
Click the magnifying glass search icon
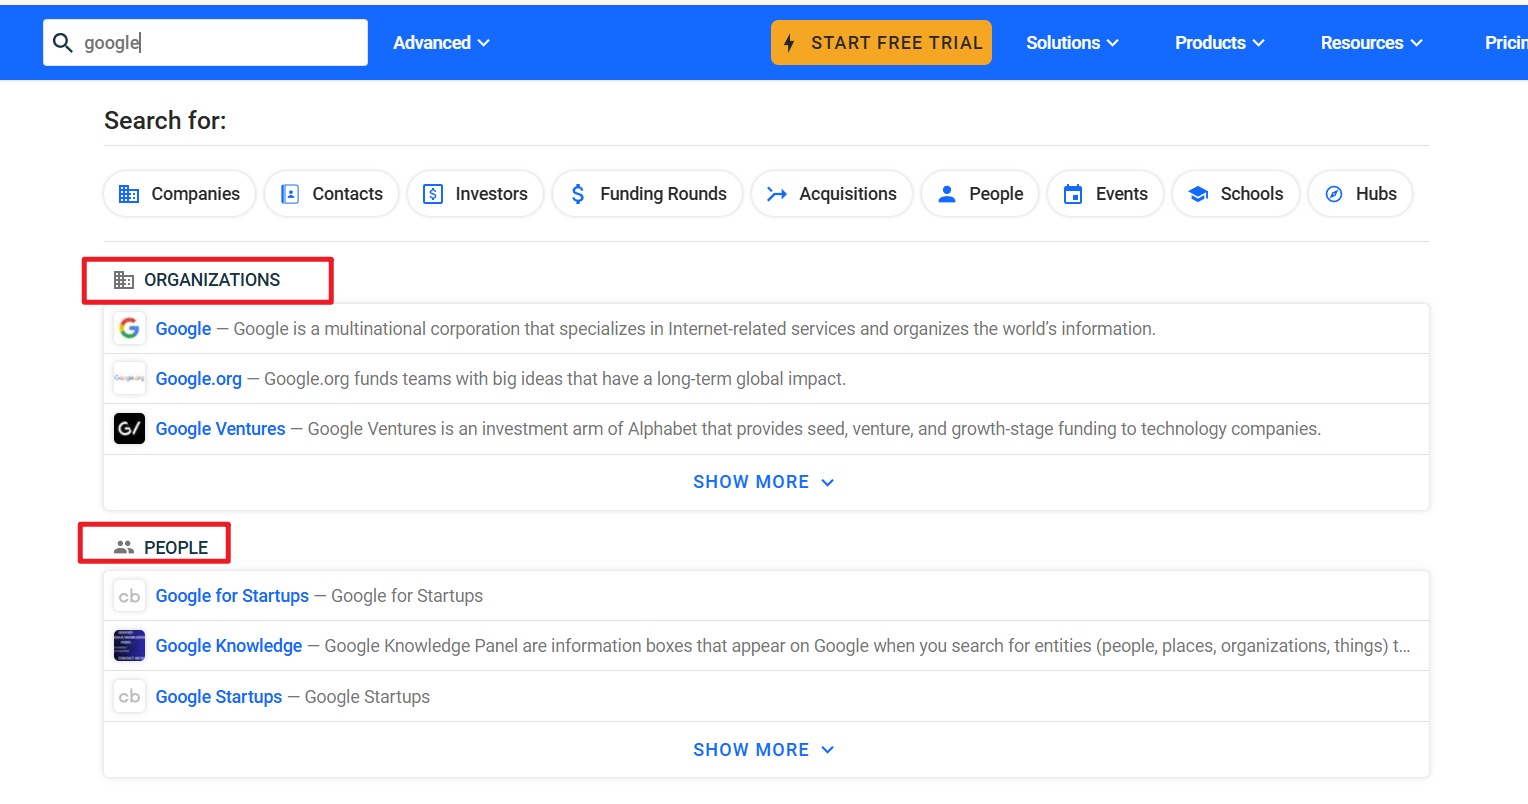pos(63,43)
